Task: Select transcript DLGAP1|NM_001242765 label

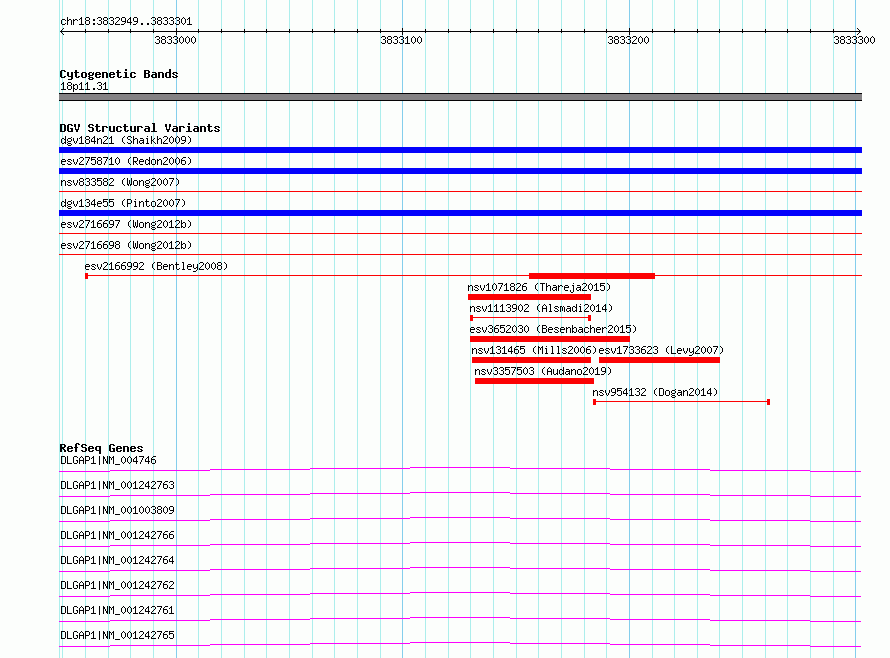Action: click(x=117, y=635)
